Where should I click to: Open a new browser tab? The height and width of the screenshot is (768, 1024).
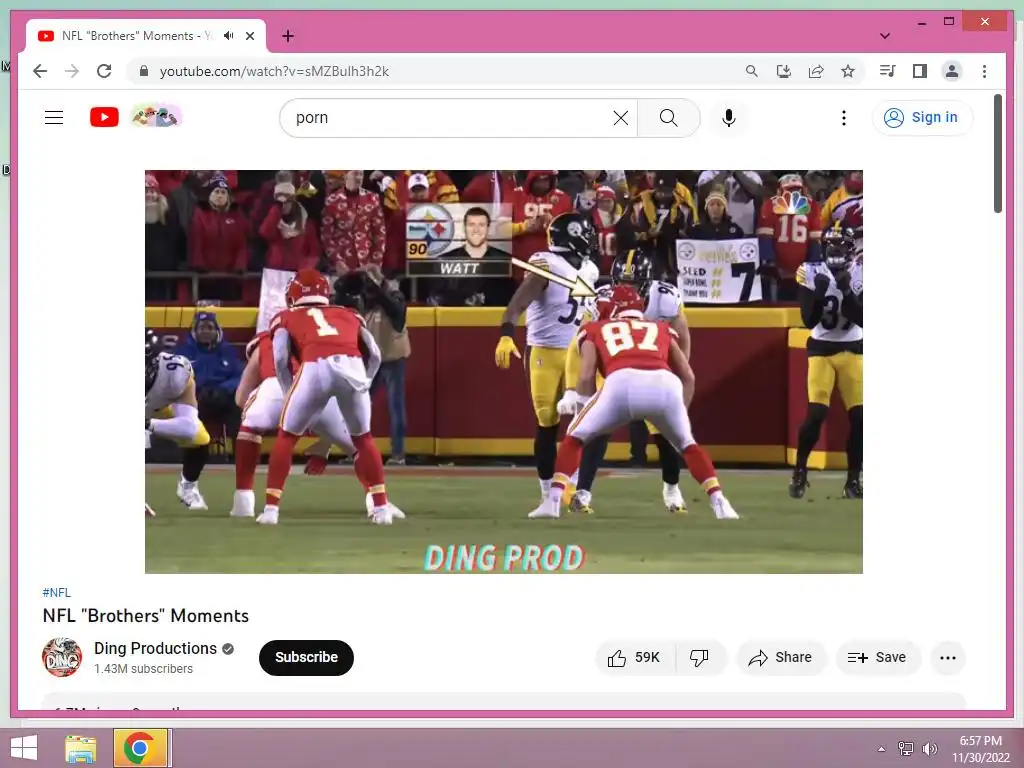[x=288, y=36]
